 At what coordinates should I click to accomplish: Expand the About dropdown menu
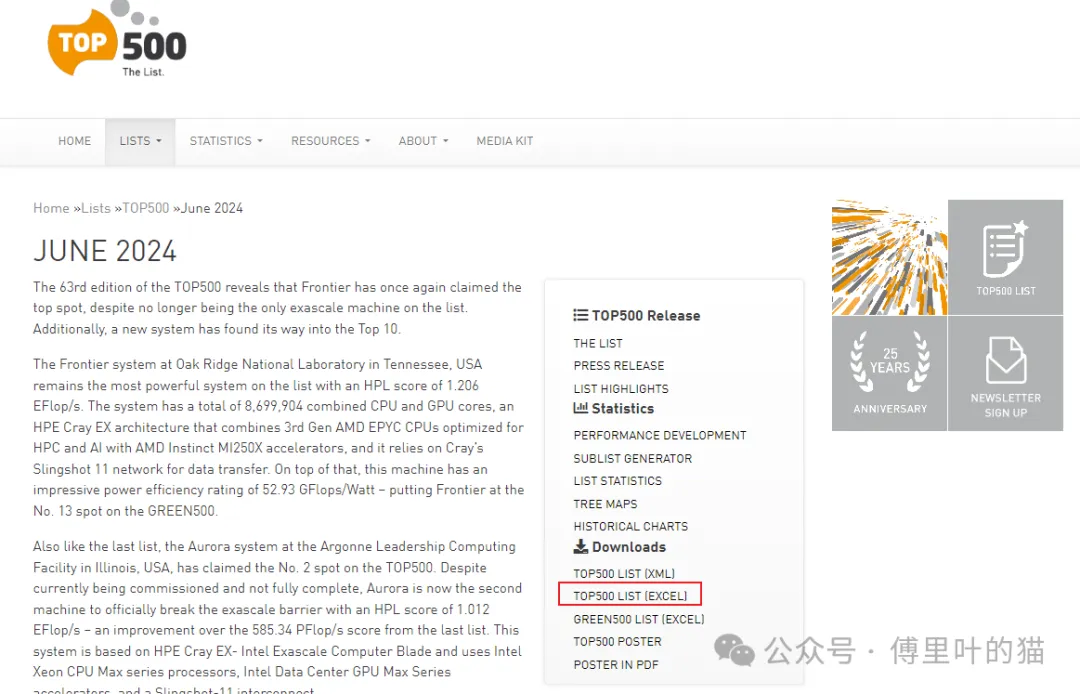click(423, 141)
